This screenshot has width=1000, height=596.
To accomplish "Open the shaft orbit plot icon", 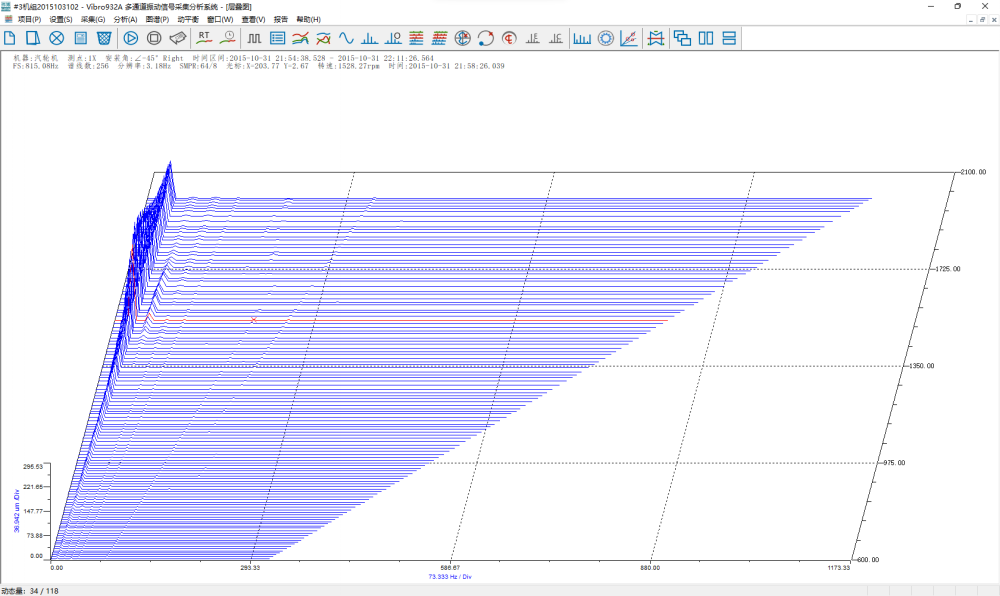I will pyautogui.click(x=486, y=38).
